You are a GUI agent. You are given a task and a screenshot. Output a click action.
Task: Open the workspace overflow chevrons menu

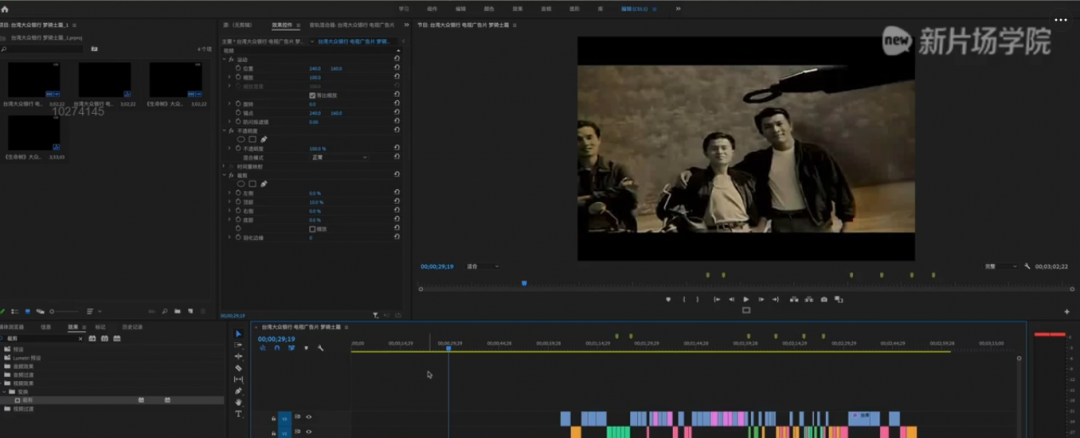678,9
